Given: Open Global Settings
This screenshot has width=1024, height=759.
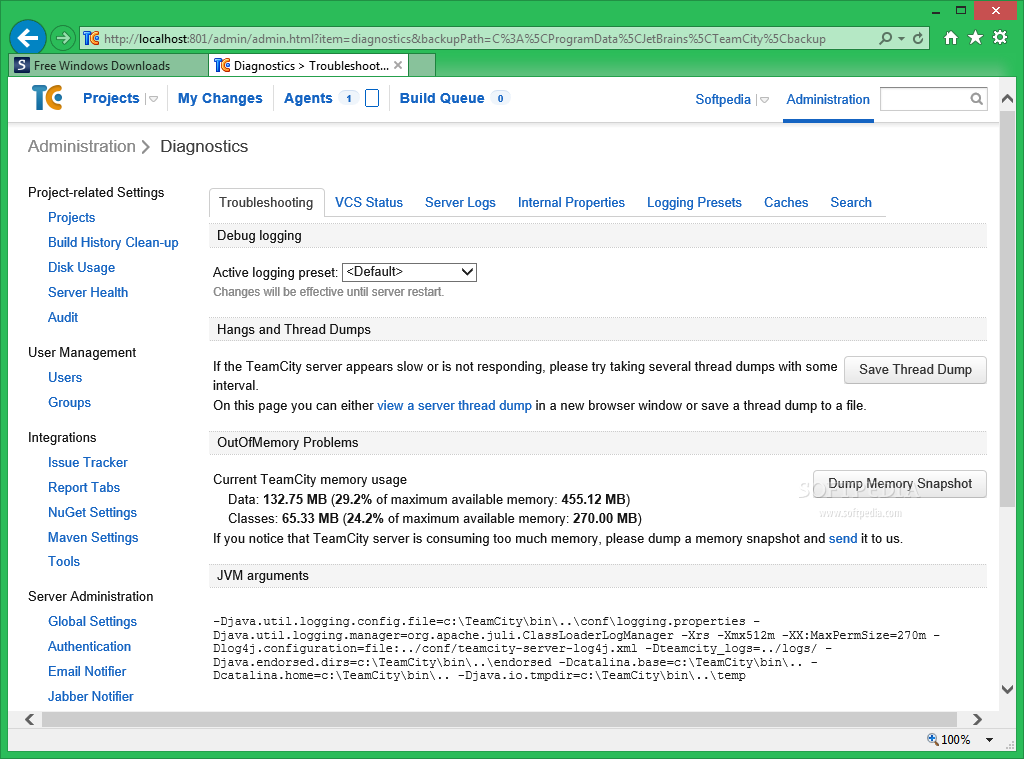Looking at the screenshot, I should click(x=93, y=622).
